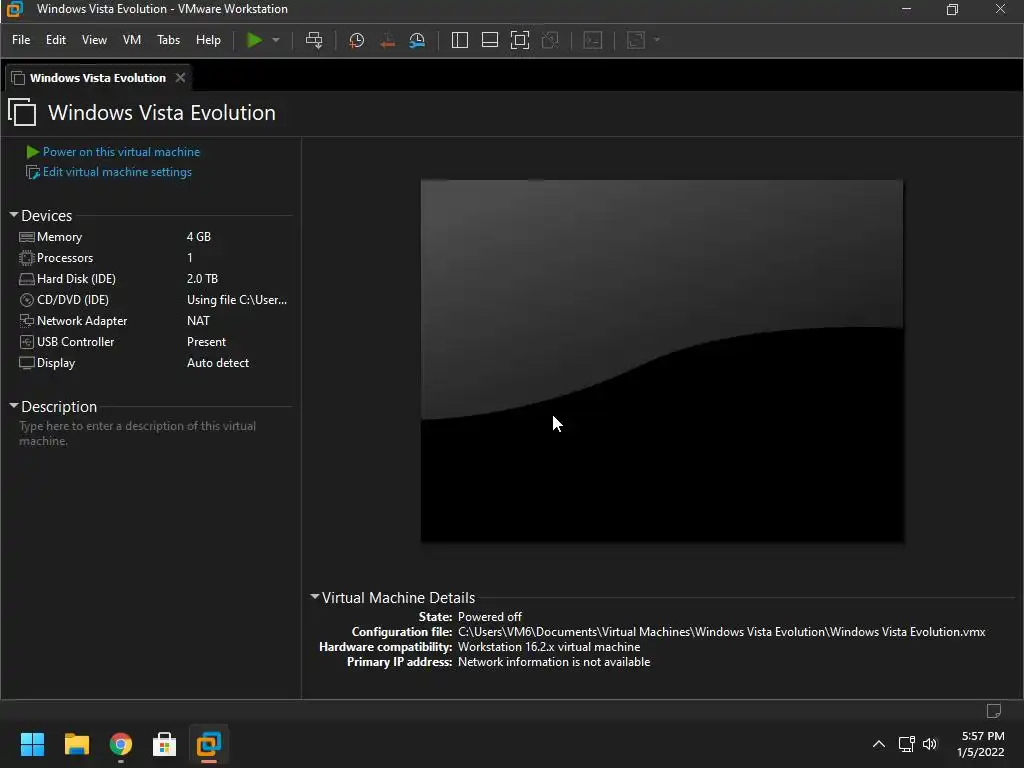Collapse the Description section
Screen dimensions: 1024x768
(x=14, y=406)
